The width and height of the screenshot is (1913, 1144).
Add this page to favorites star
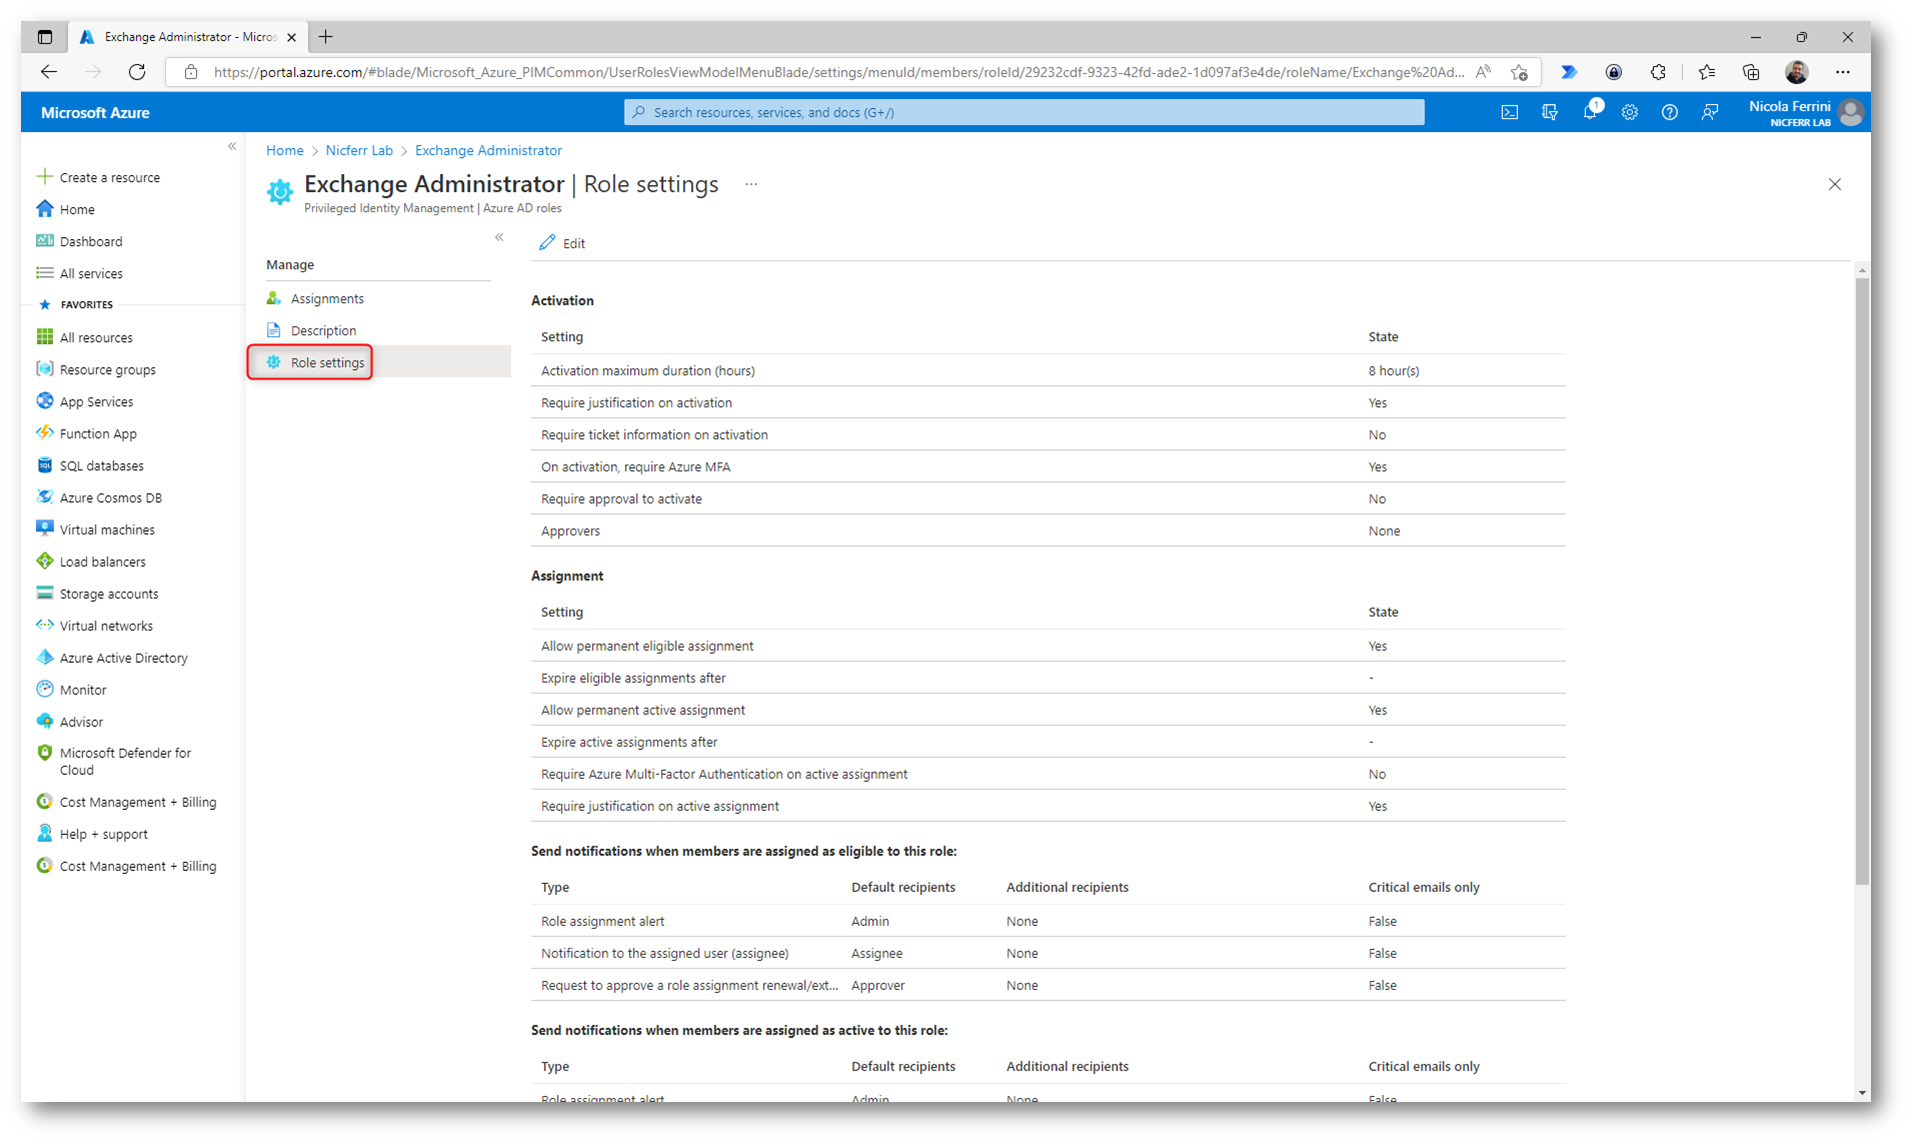coord(1519,72)
